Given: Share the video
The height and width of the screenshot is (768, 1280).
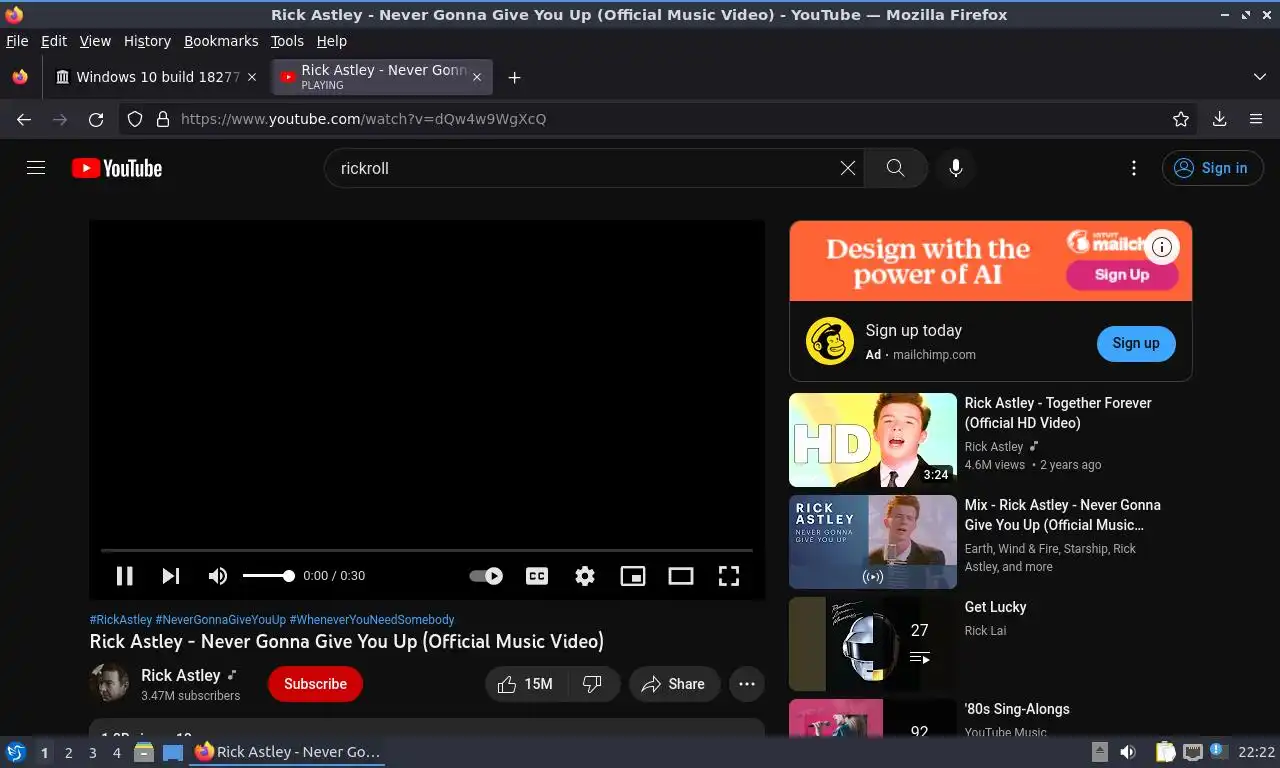Looking at the screenshot, I should pos(674,684).
